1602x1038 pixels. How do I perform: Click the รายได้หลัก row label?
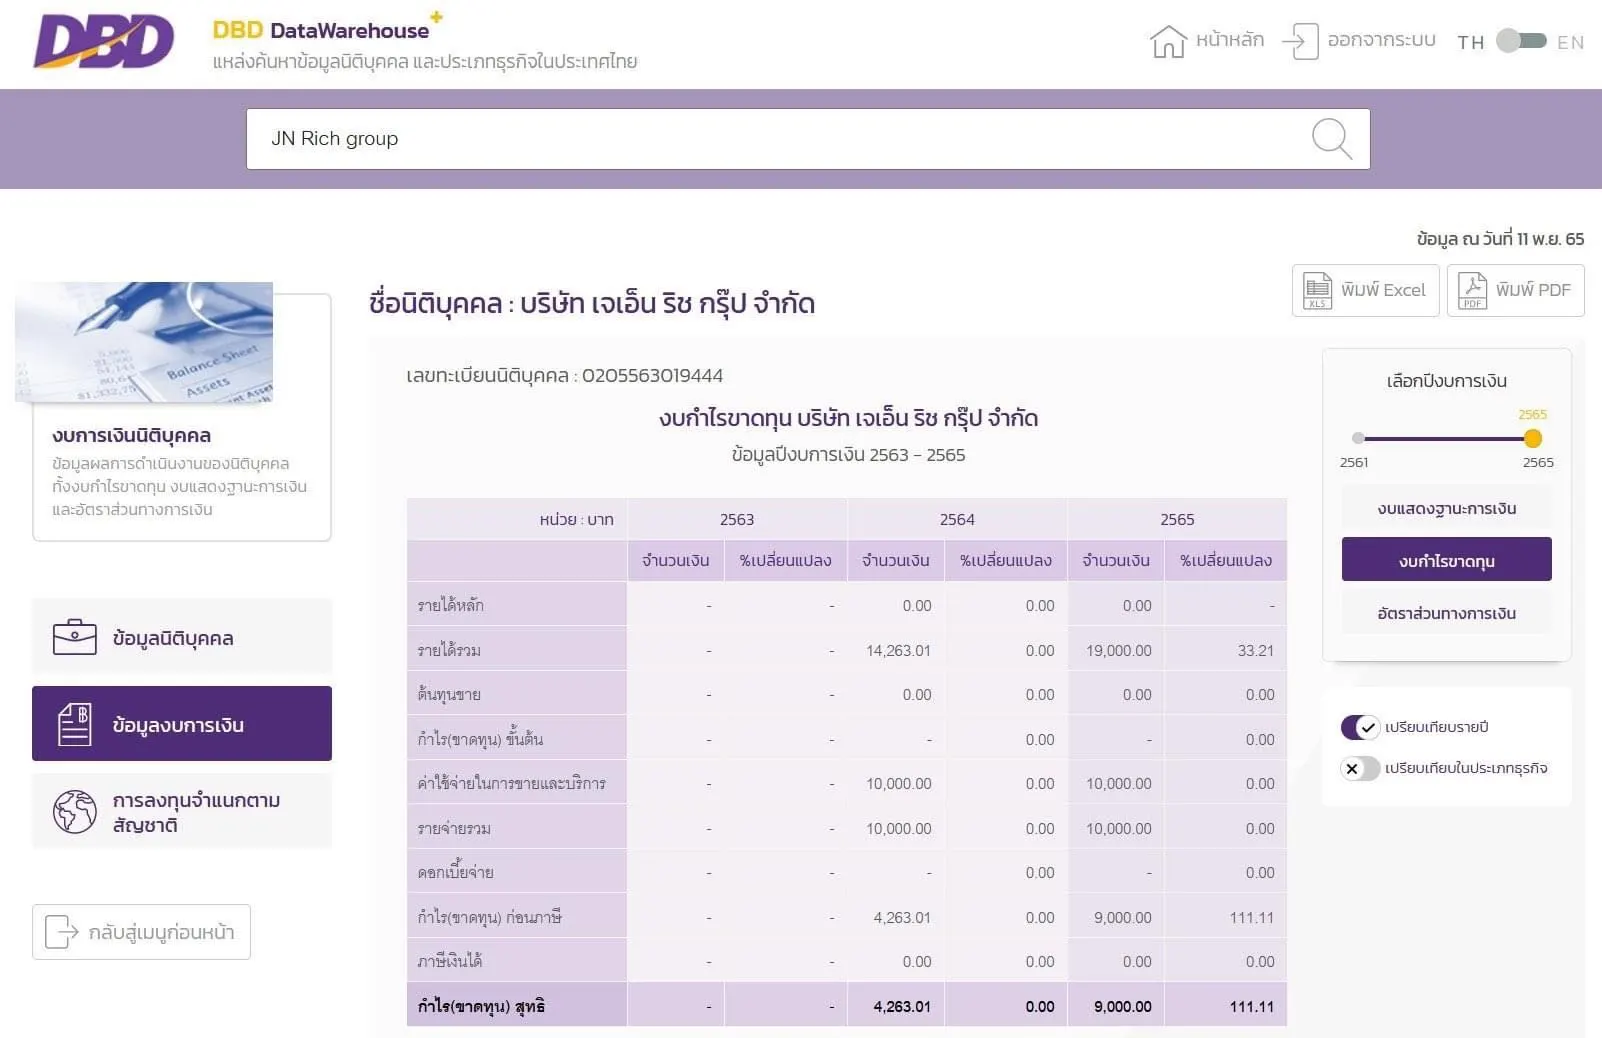tap(451, 605)
